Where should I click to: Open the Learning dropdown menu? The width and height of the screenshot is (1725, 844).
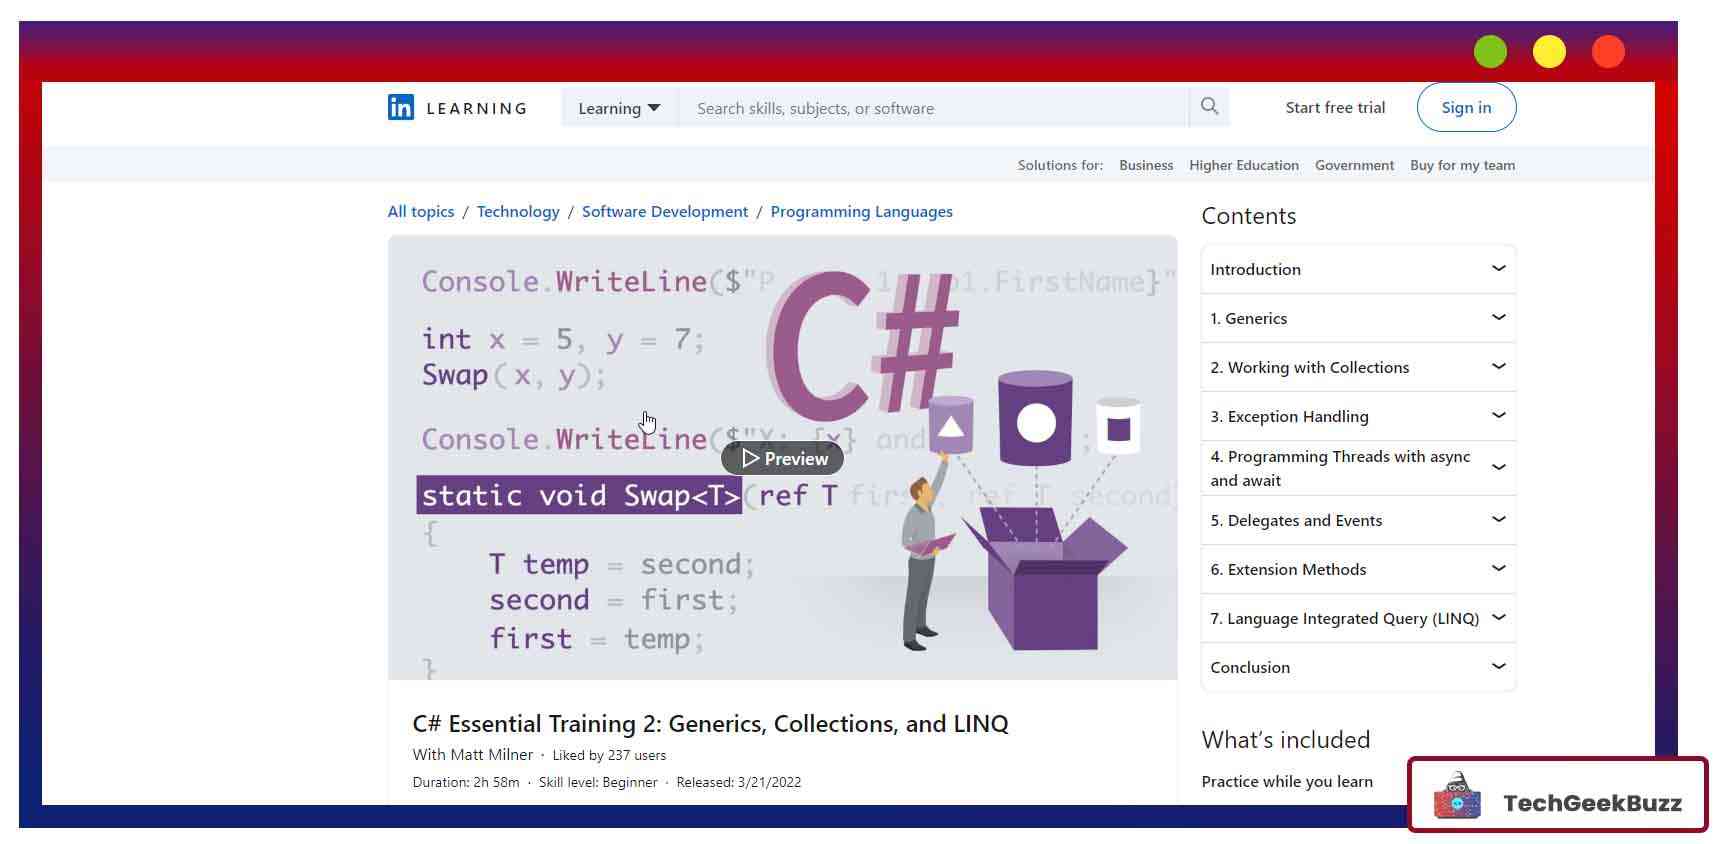619,108
